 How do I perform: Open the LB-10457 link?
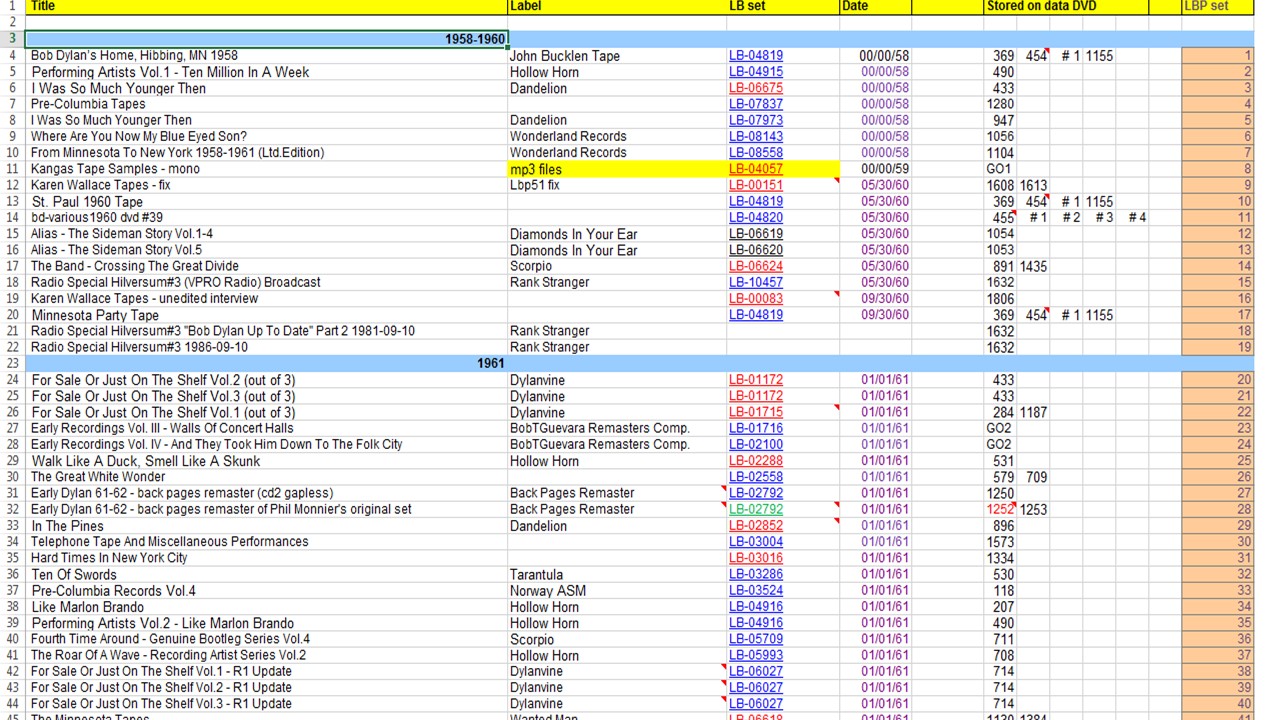[x=755, y=282]
